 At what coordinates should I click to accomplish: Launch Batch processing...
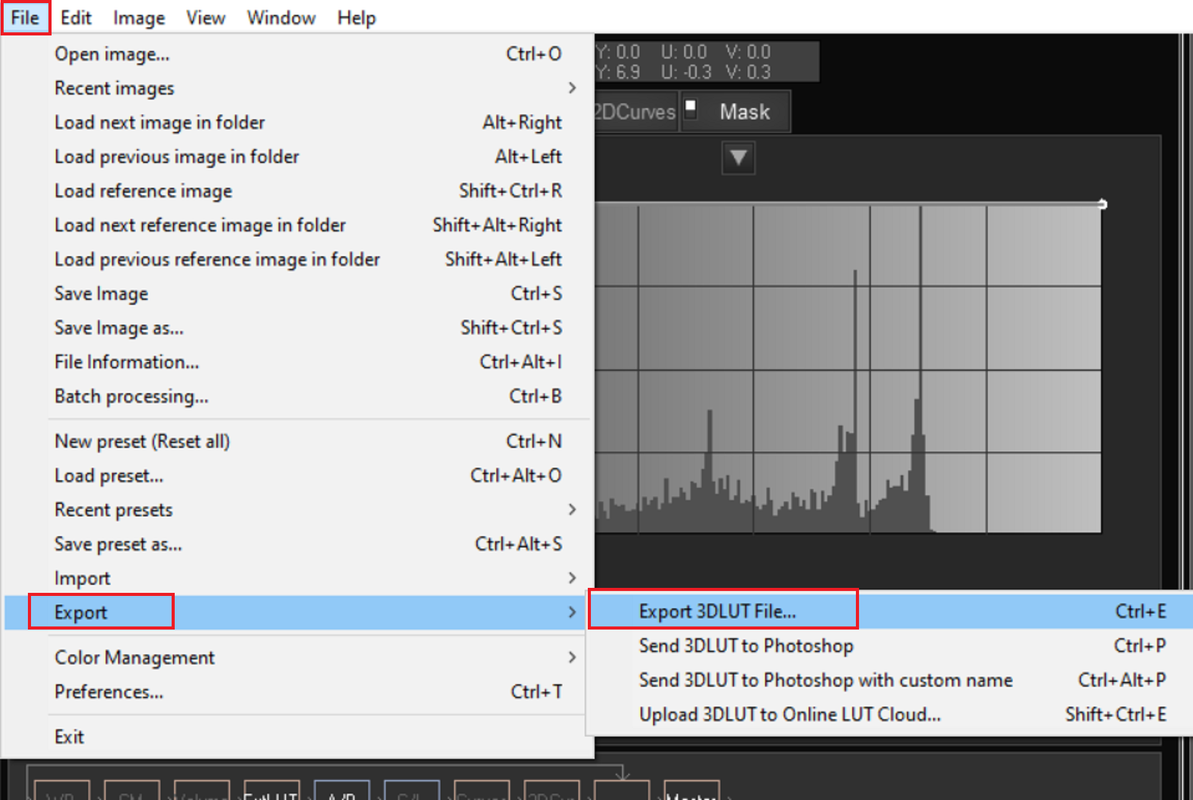click(297, 397)
